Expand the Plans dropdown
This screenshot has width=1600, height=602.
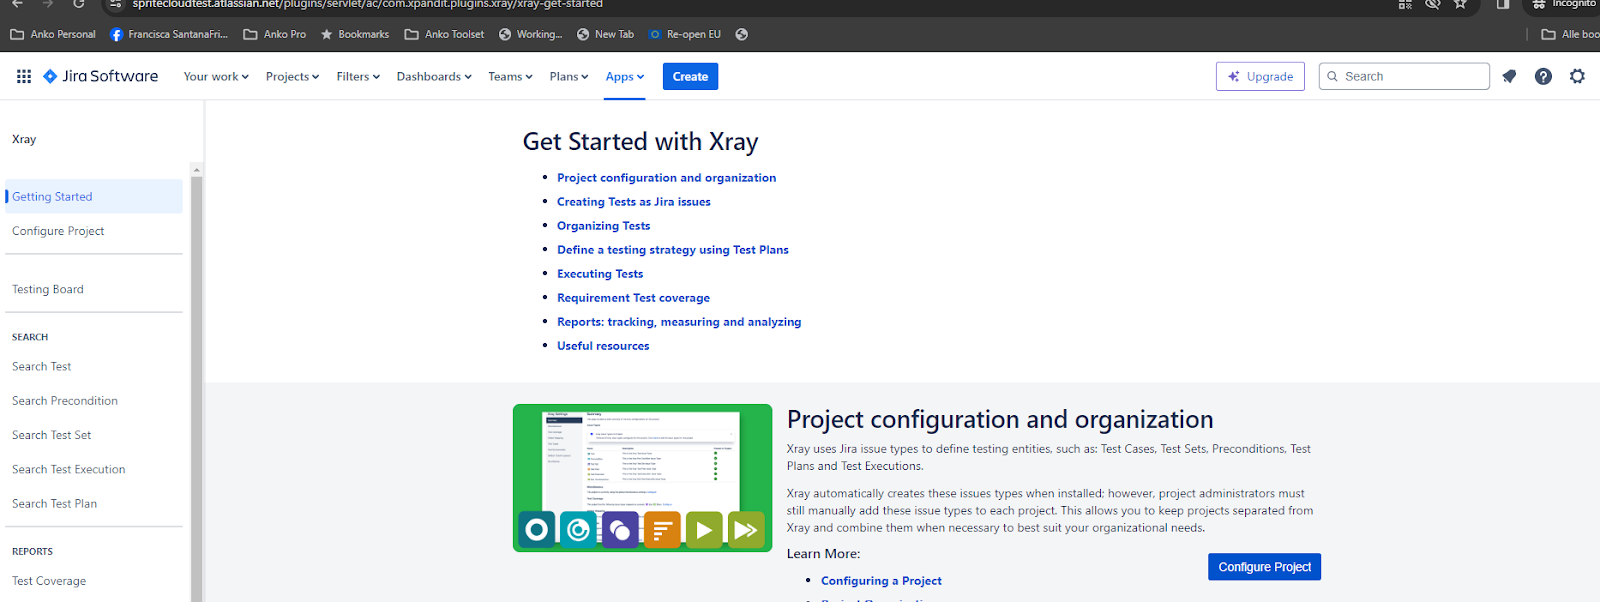569,76
